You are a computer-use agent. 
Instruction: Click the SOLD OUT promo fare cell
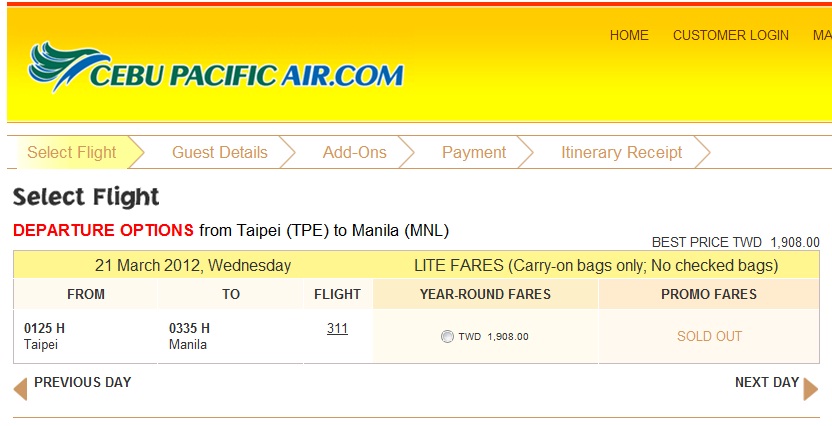click(x=709, y=336)
